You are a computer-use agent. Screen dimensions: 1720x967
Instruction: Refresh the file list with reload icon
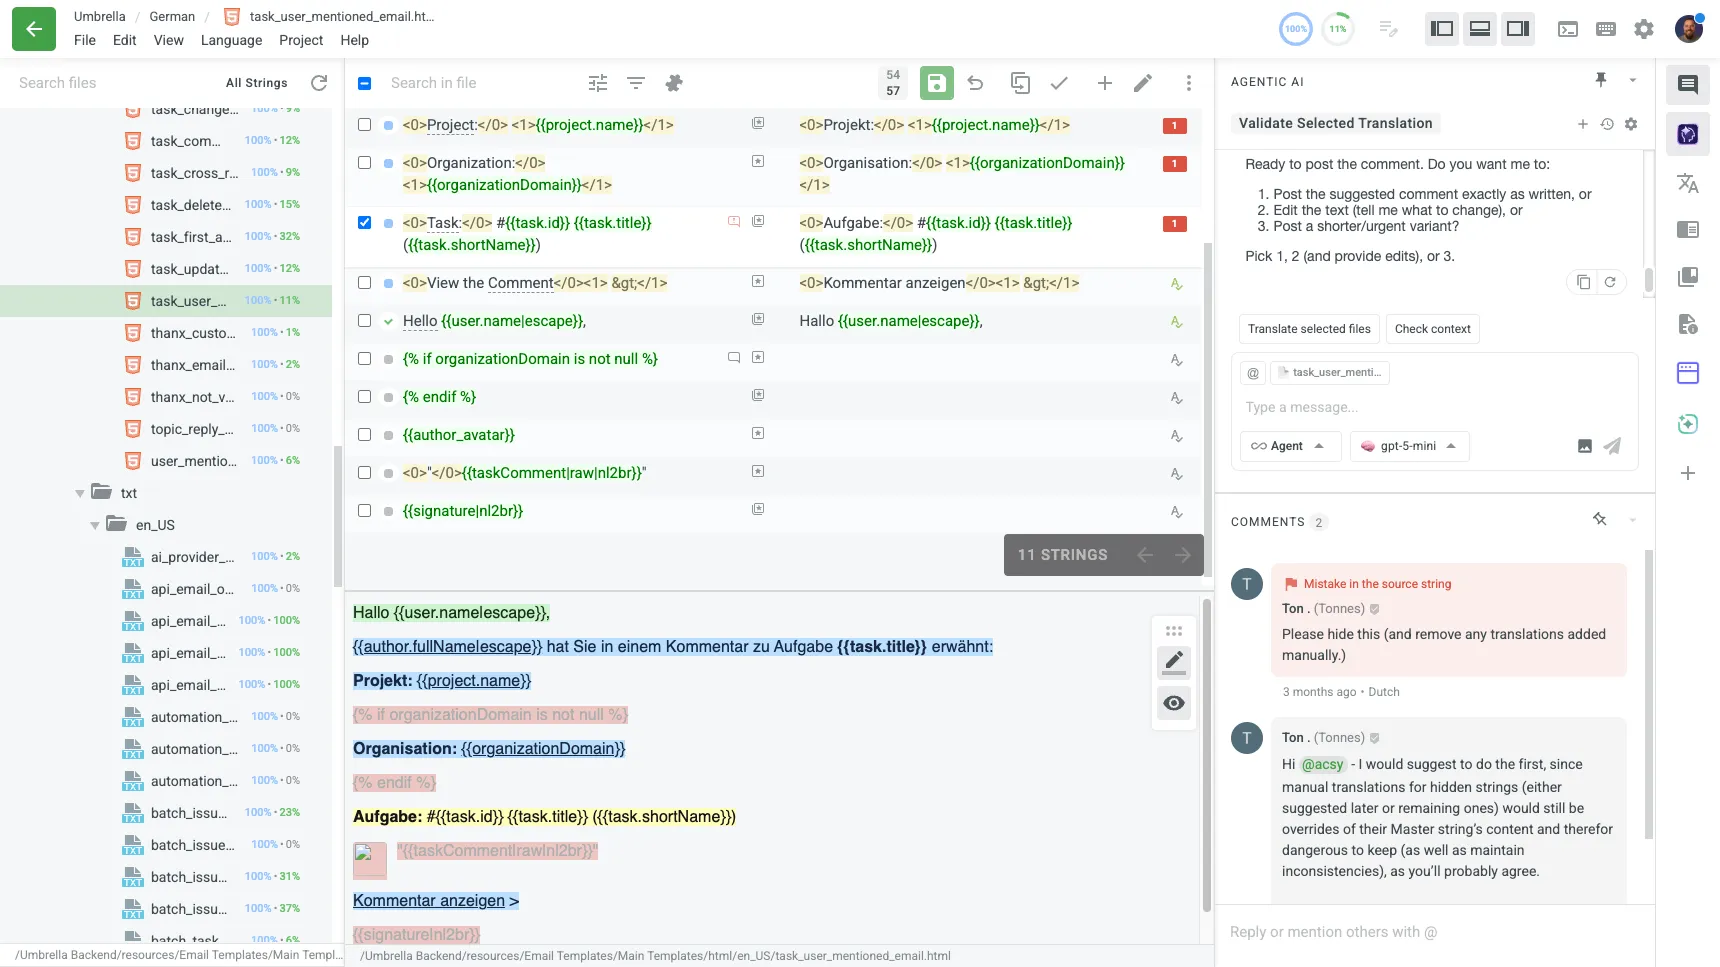(319, 83)
